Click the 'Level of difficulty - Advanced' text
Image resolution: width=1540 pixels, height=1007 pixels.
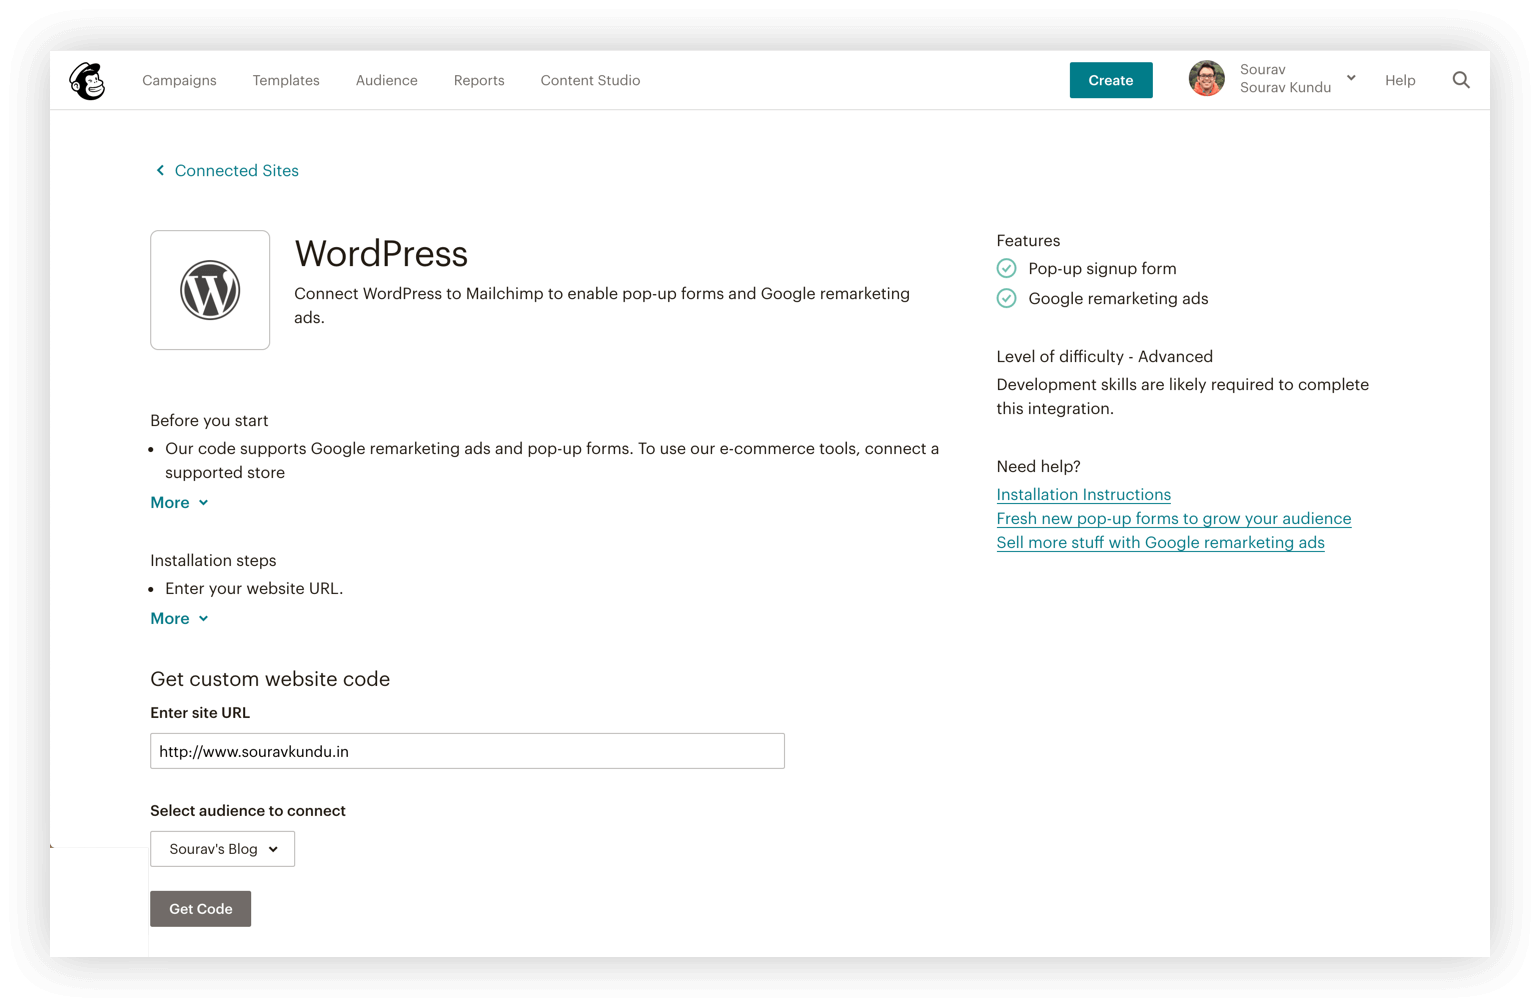coord(1104,356)
